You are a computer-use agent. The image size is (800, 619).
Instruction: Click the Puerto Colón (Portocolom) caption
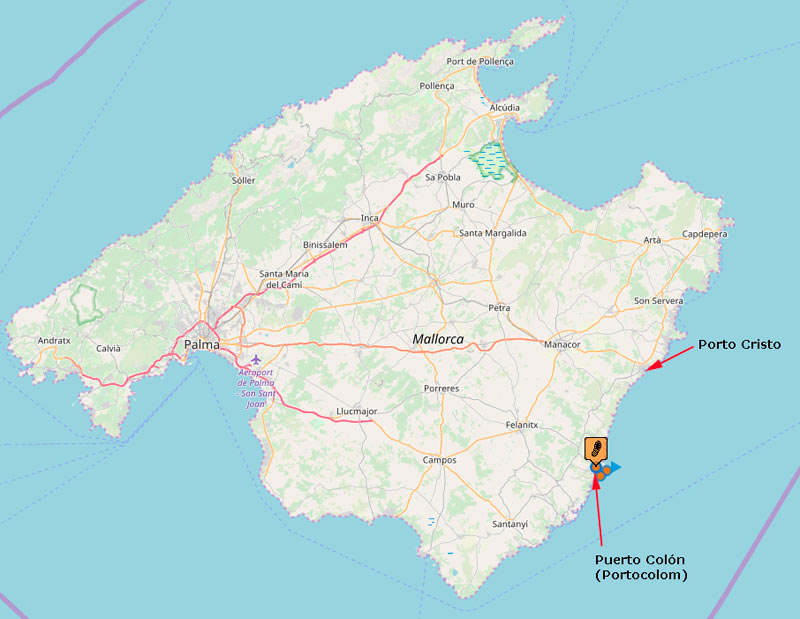click(641, 567)
